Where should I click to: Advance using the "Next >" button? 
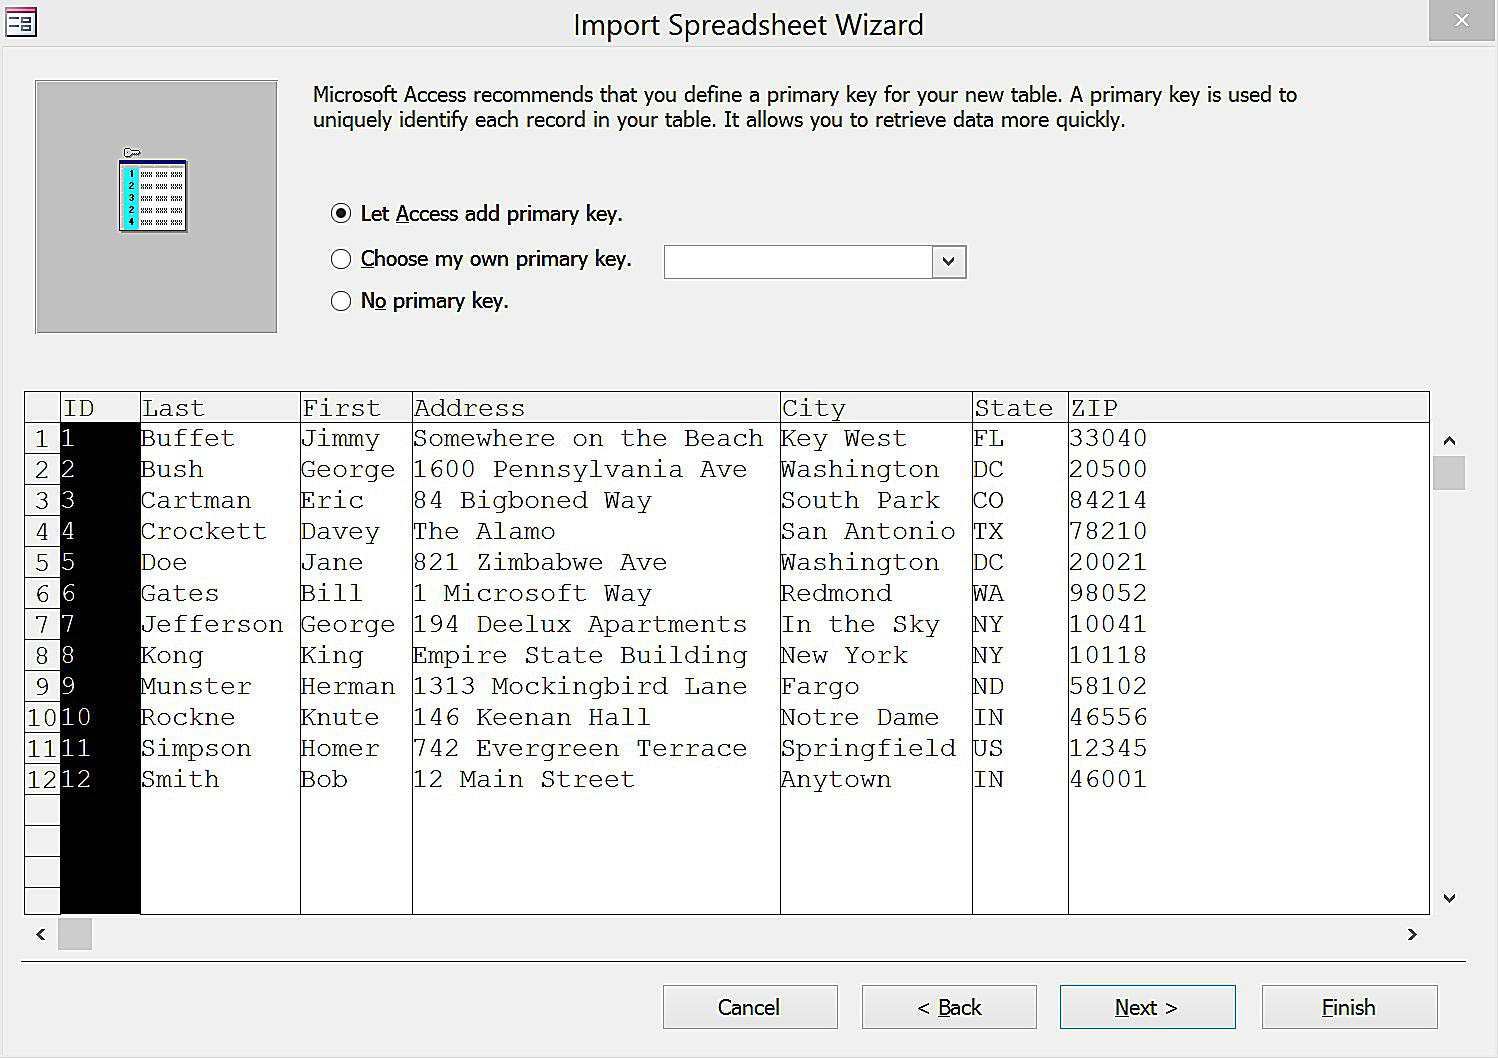click(1146, 1007)
